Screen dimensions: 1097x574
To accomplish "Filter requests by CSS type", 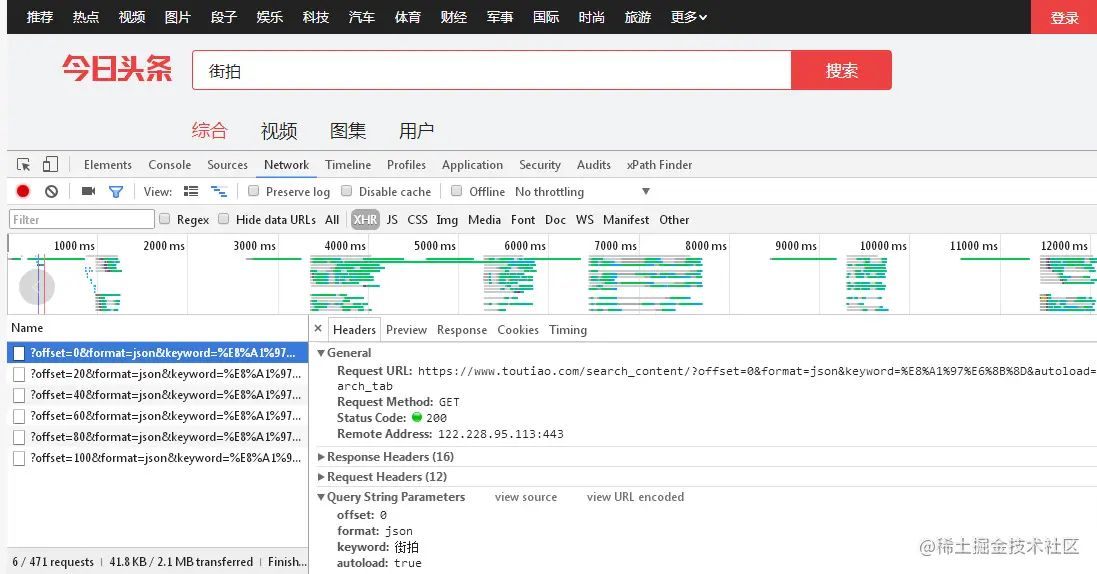I will pos(417,219).
